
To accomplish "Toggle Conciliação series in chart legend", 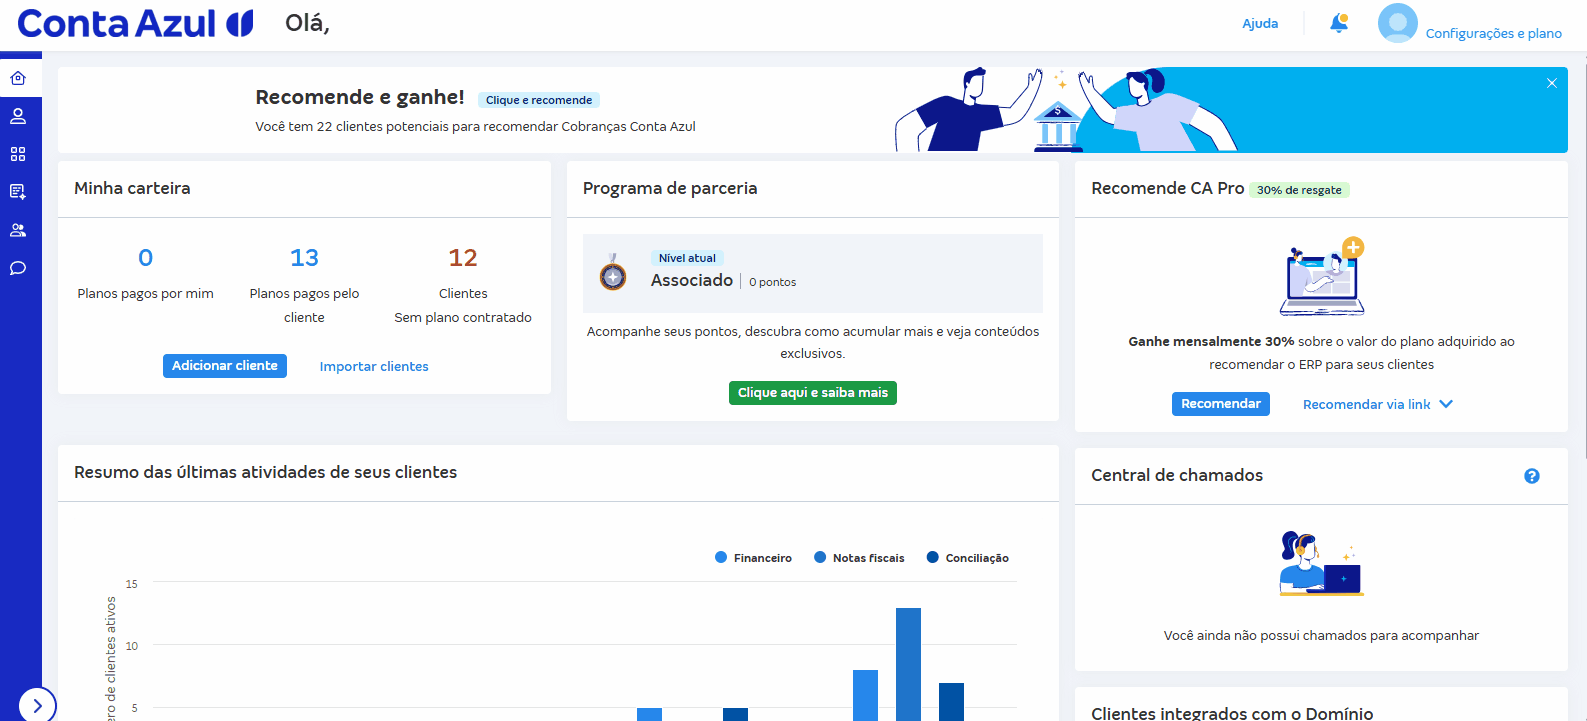I will coord(967,558).
